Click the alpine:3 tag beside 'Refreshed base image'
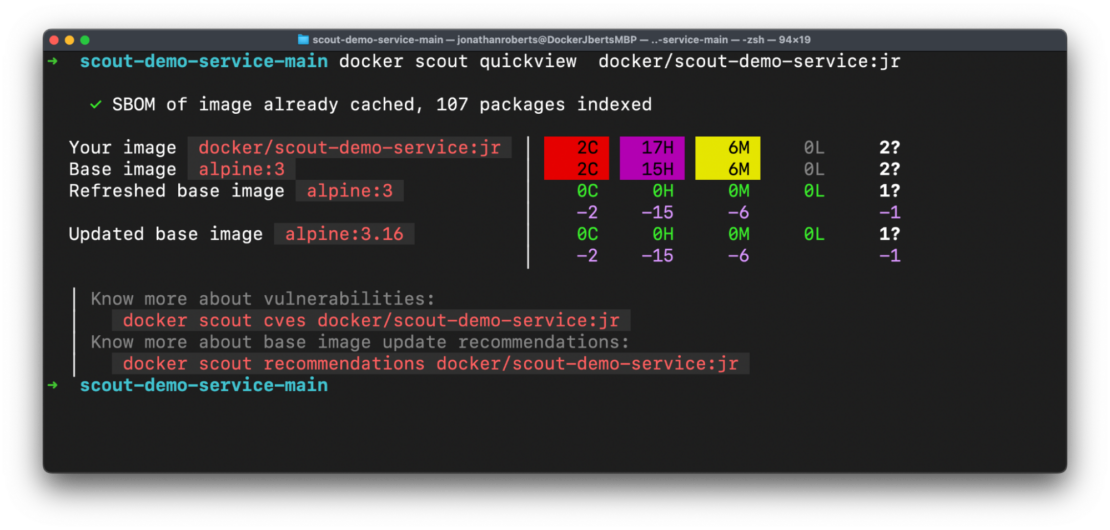Screen dimensions: 1110x530 tap(349, 191)
